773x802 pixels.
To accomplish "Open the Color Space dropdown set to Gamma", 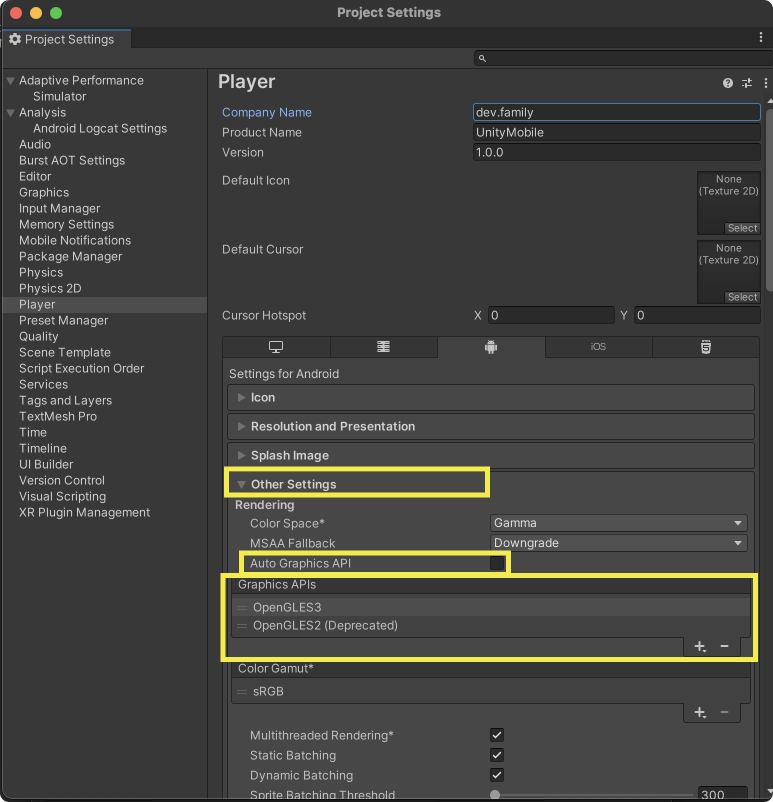I will [x=619, y=523].
